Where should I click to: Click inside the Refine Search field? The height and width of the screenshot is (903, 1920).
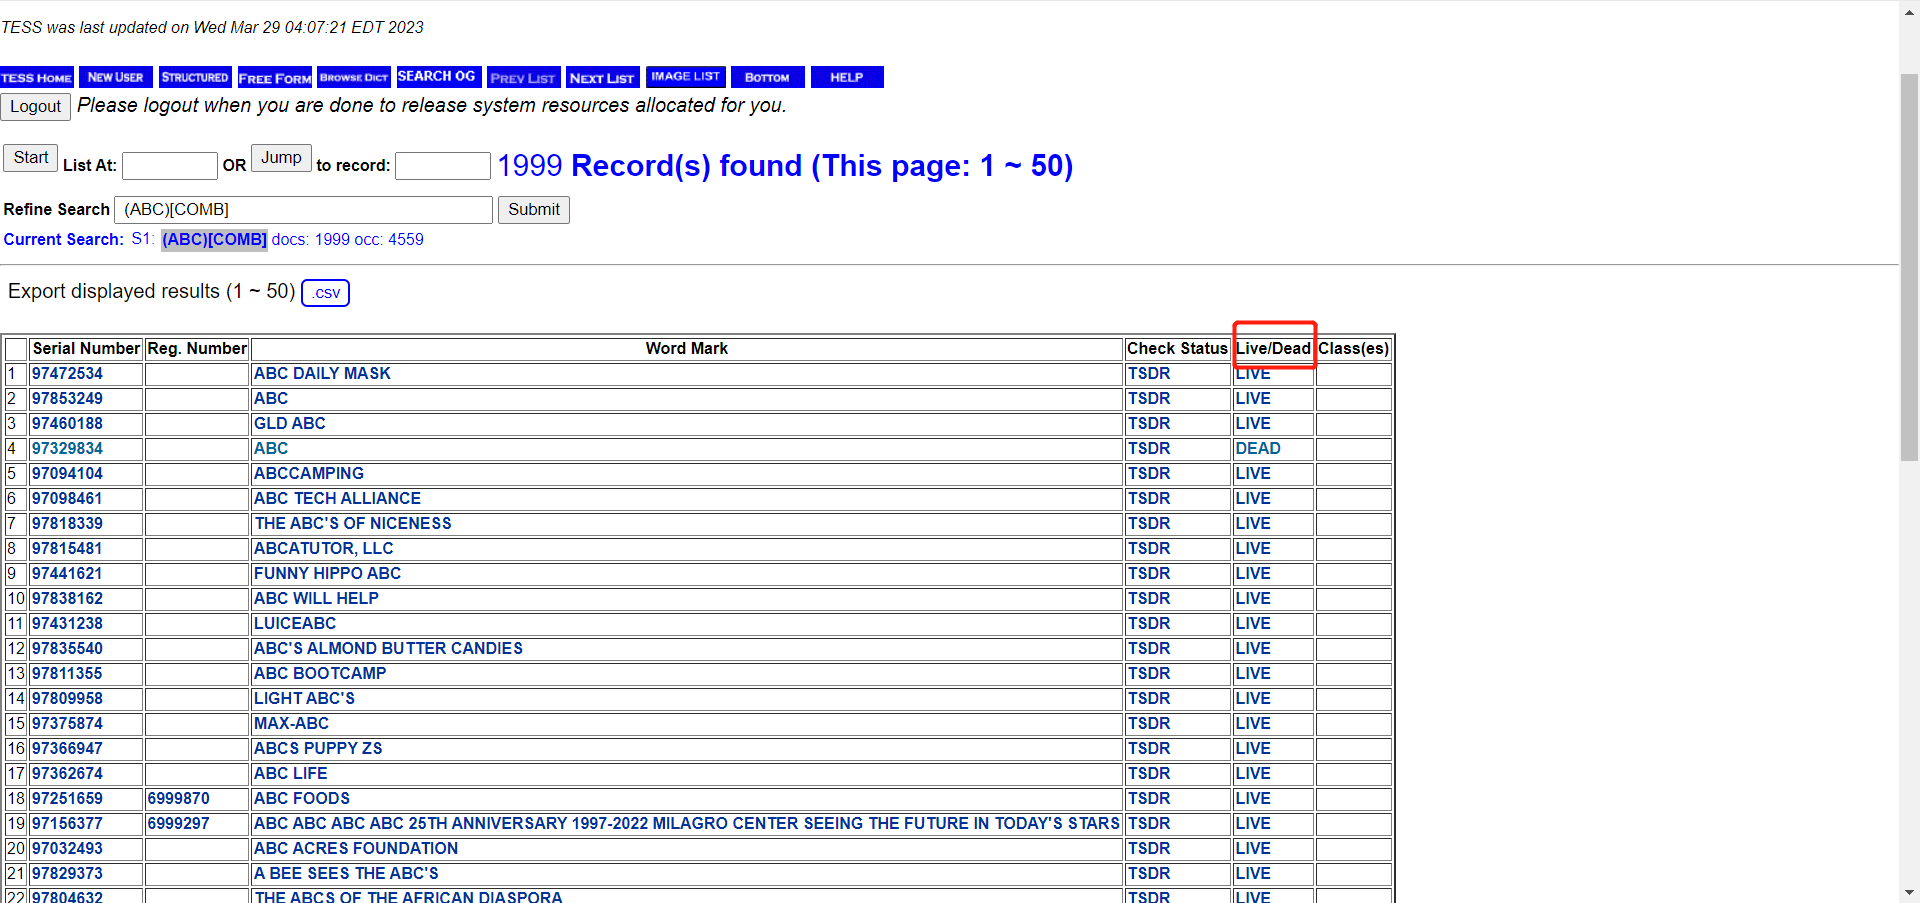303,210
